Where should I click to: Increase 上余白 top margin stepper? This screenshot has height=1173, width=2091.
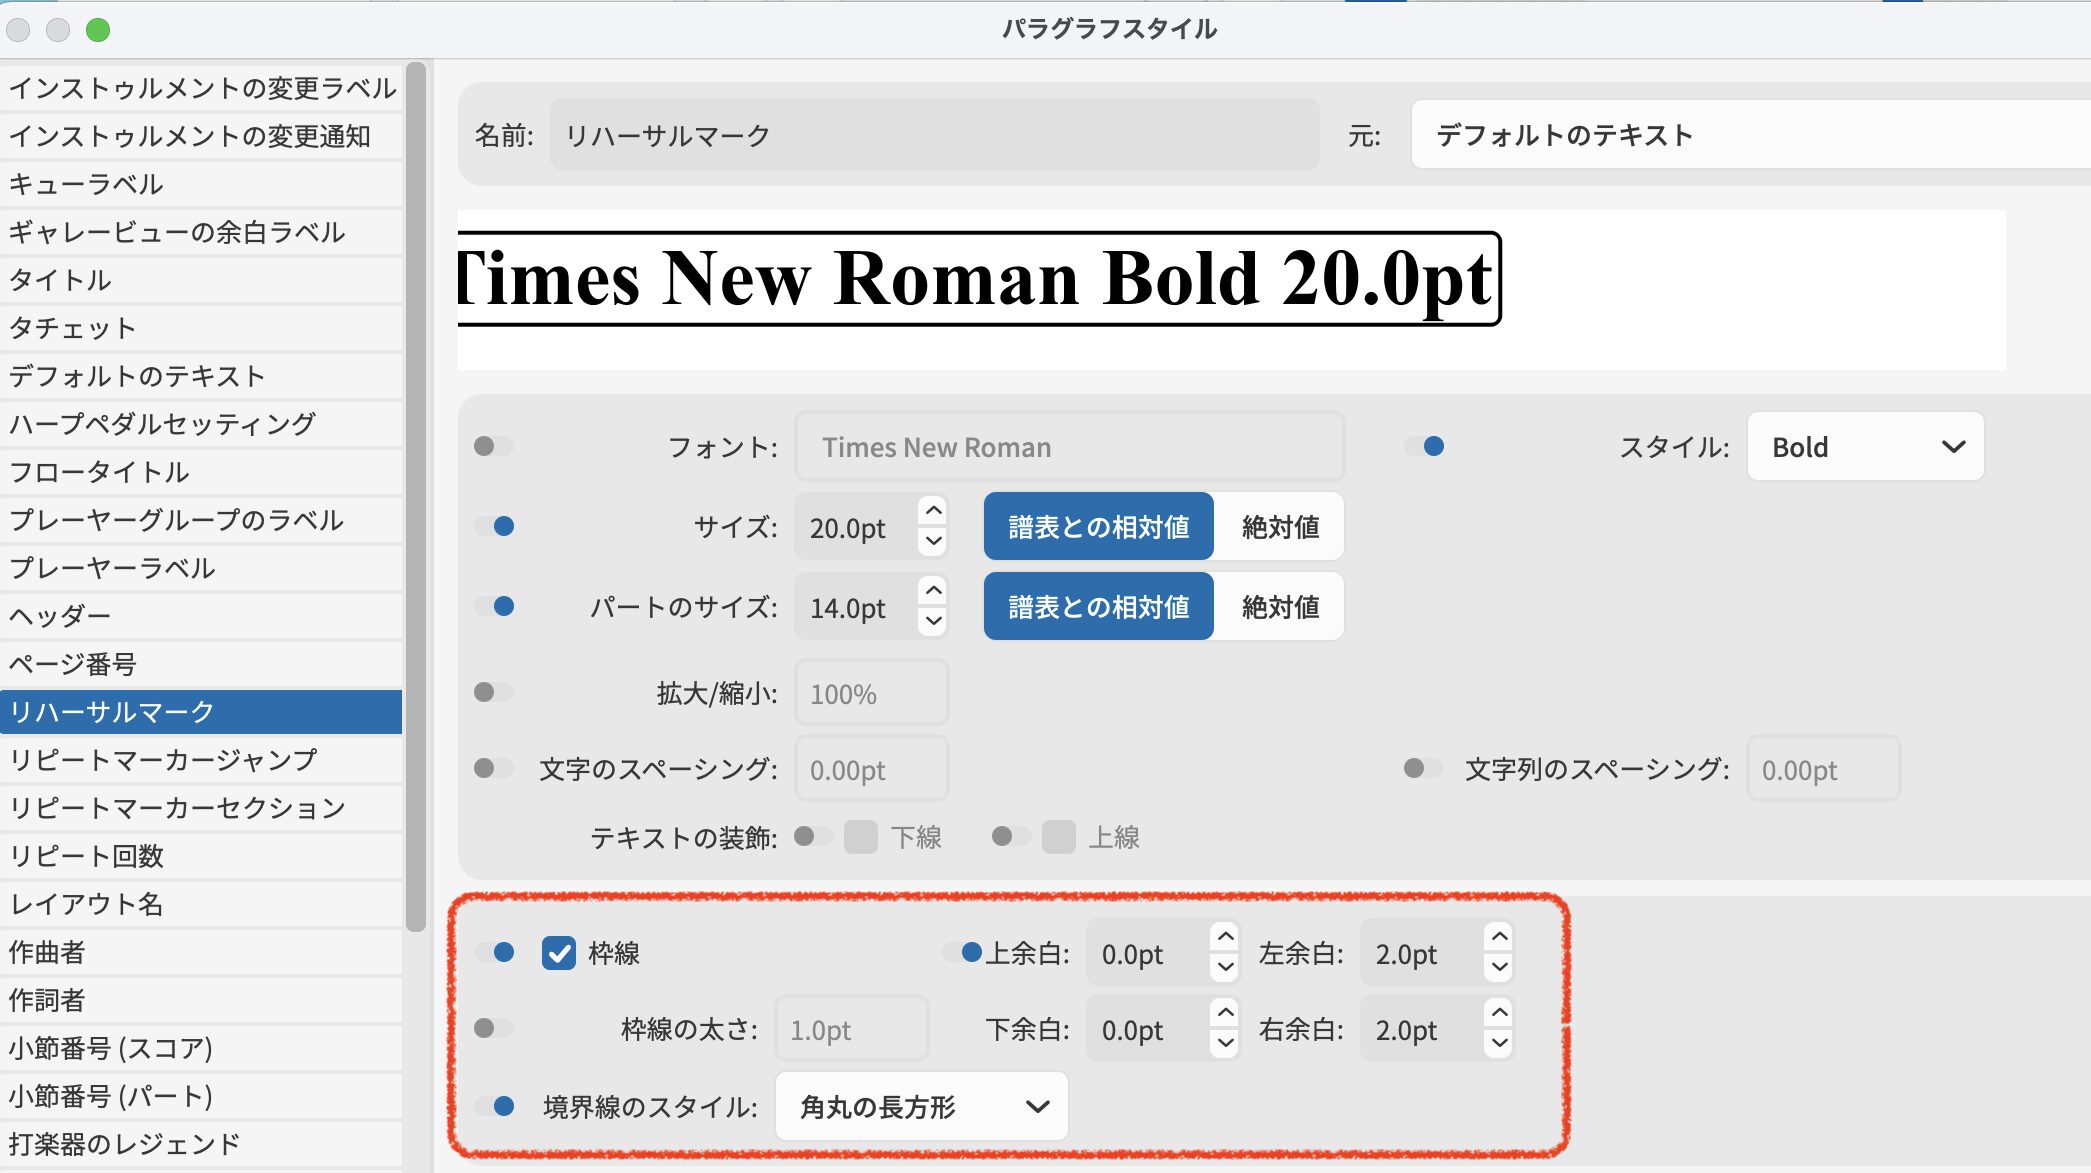click(1225, 937)
